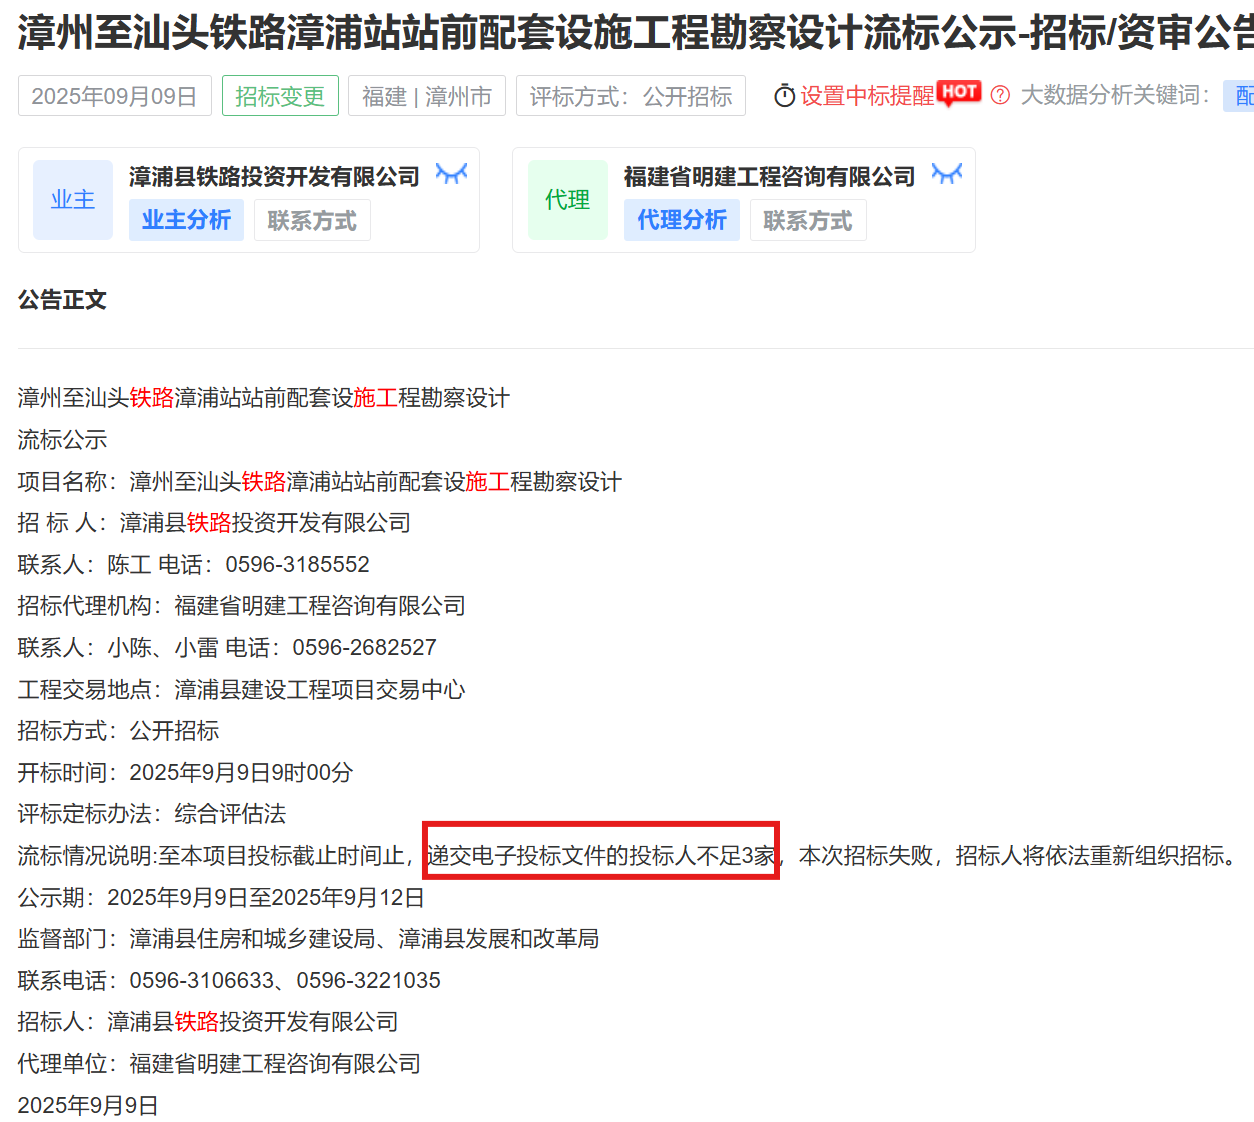Select the 福建 | 漳州市 region tag
This screenshot has width=1254, height=1122.
427,96
